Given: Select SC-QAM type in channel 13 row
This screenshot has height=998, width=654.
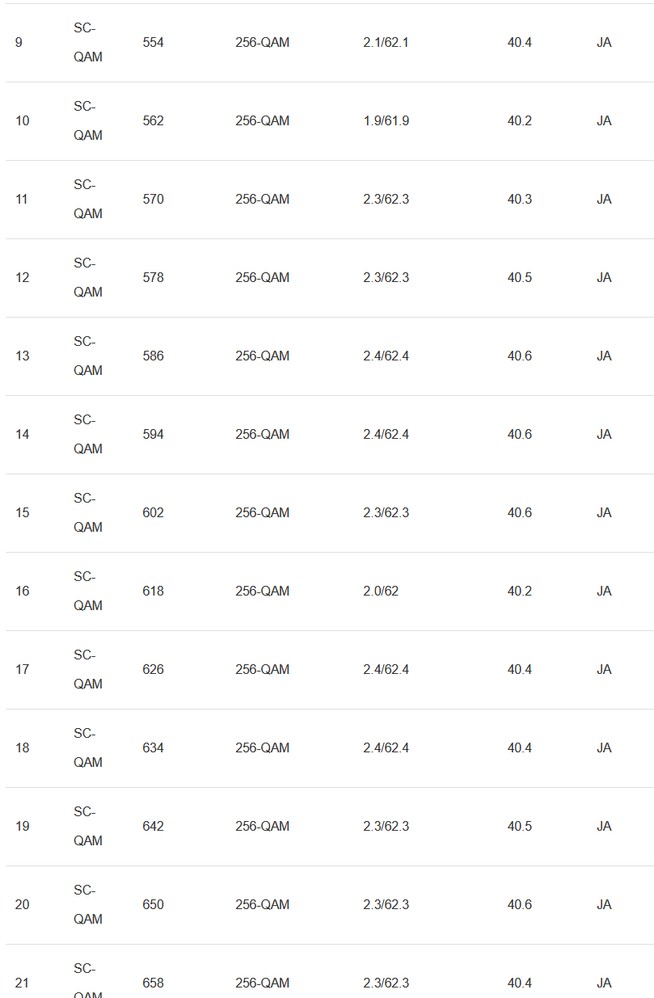Looking at the screenshot, I should [x=87, y=356].
